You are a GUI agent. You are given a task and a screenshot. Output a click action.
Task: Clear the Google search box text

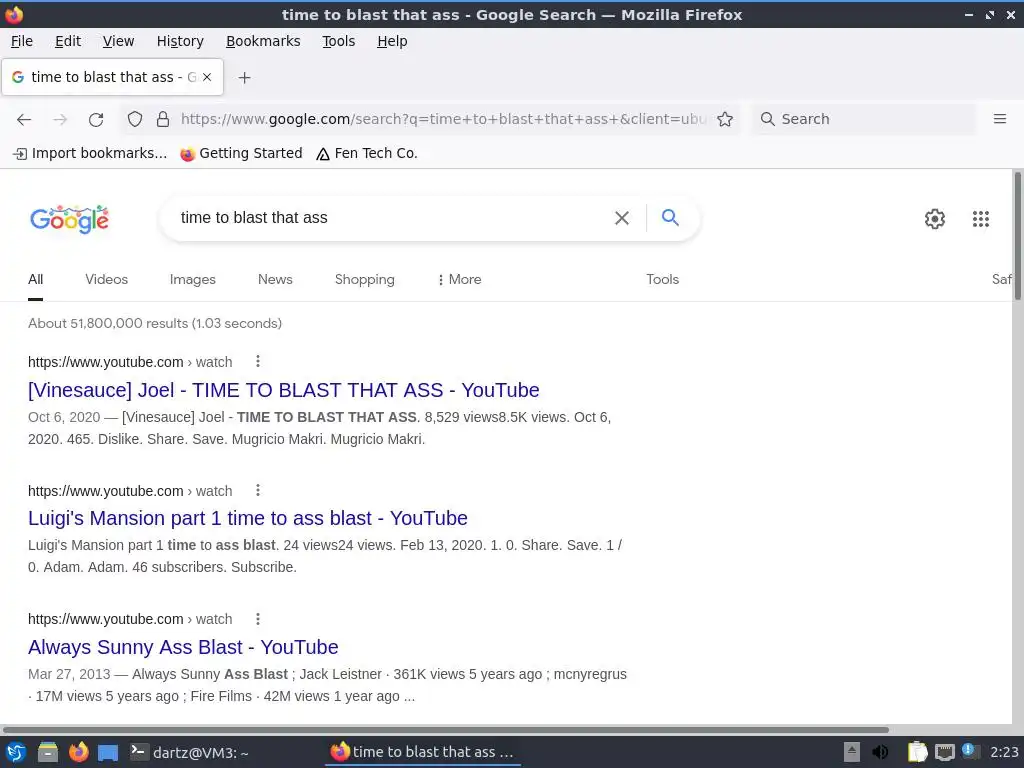tap(622, 218)
